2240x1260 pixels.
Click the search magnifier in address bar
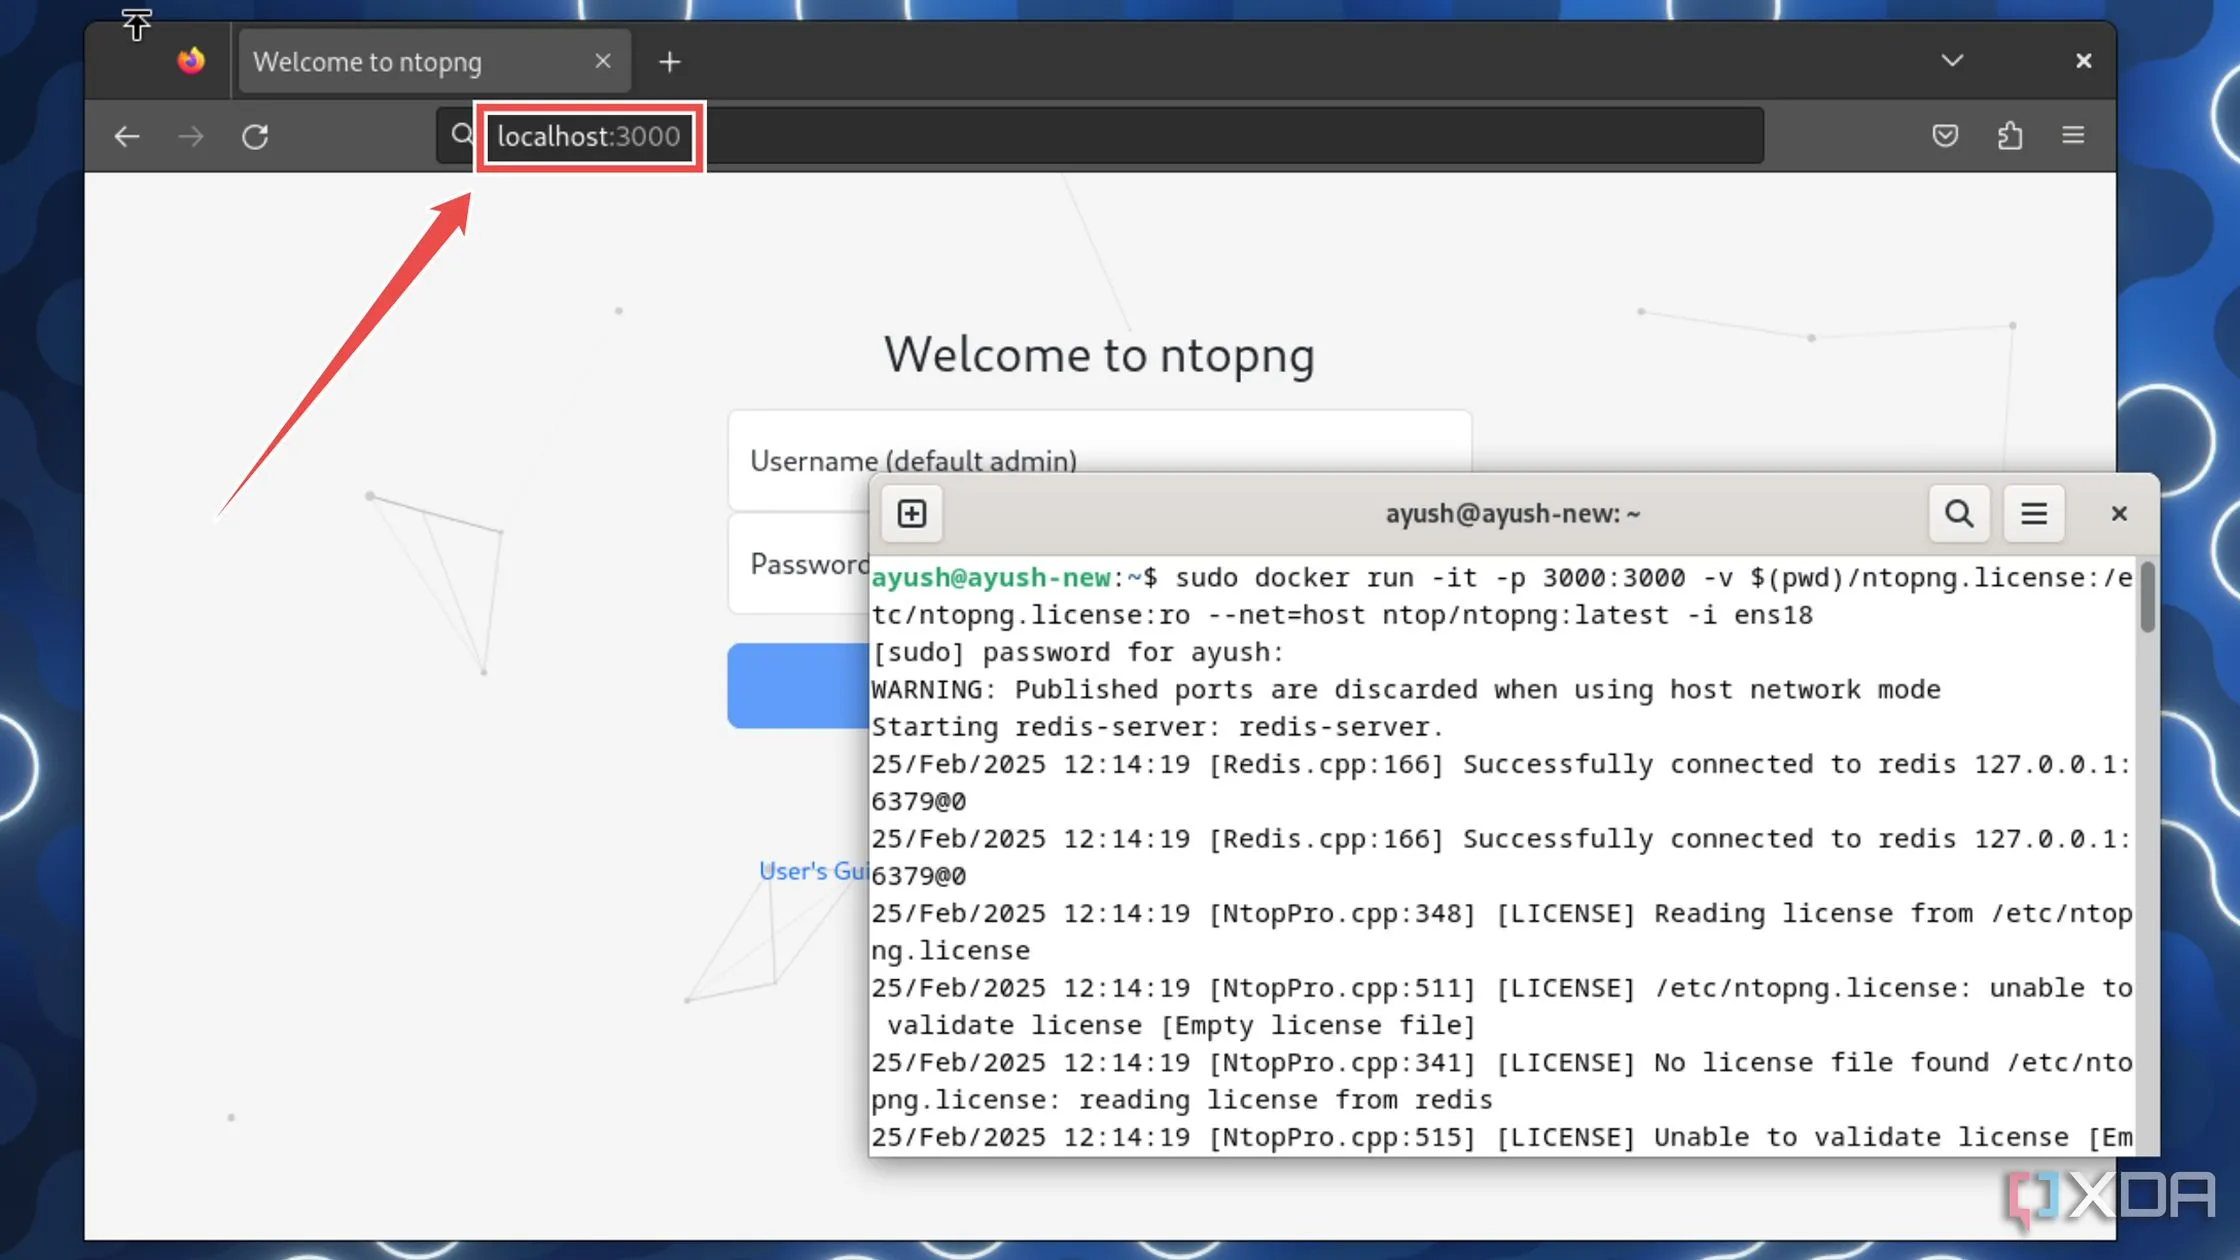(460, 135)
